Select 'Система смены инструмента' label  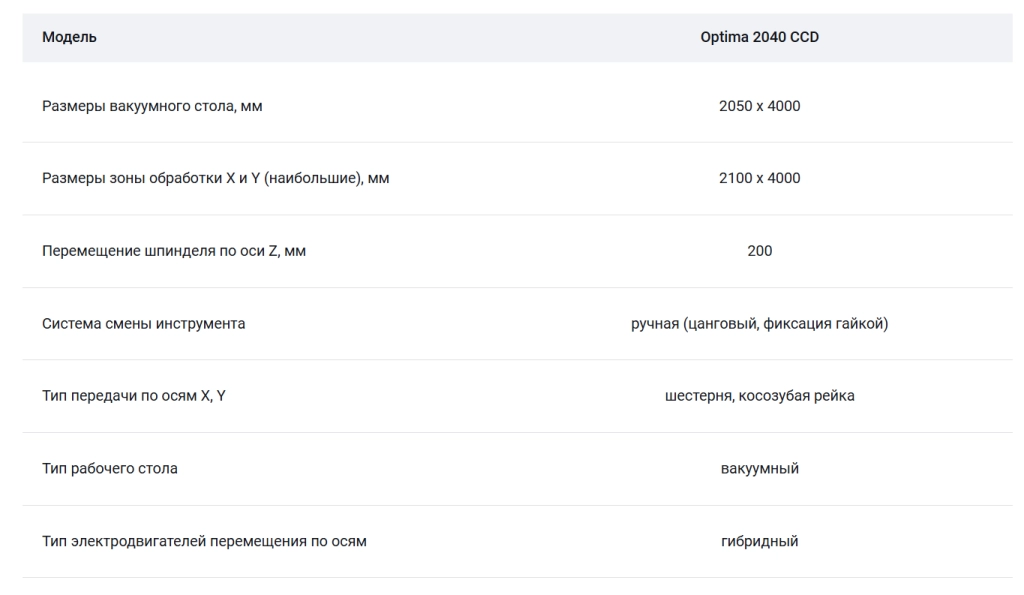click(x=144, y=324)
